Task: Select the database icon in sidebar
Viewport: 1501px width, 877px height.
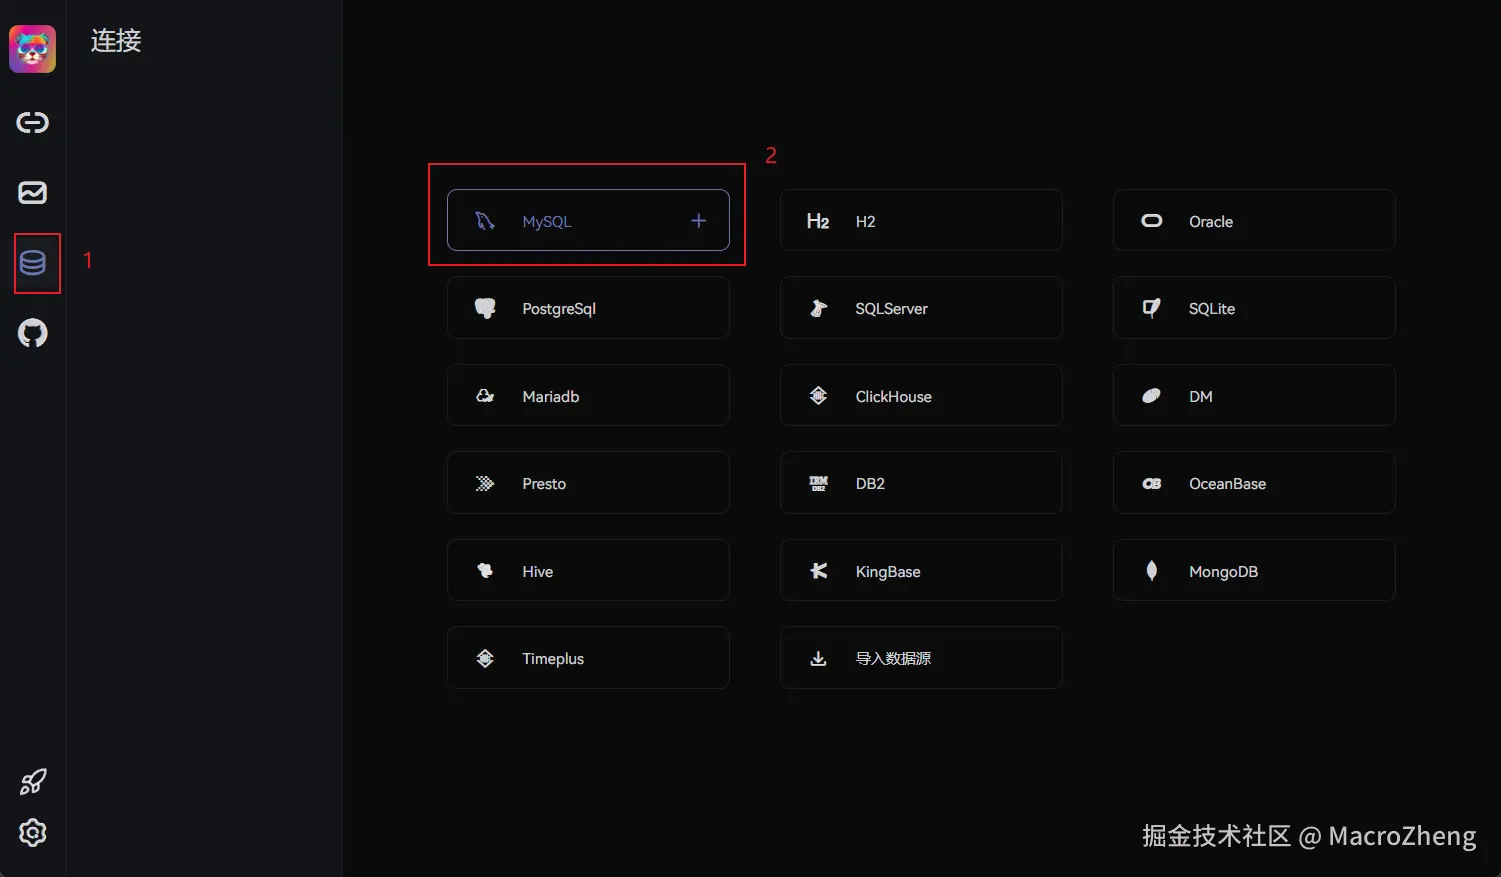Action: coord(33,263)
